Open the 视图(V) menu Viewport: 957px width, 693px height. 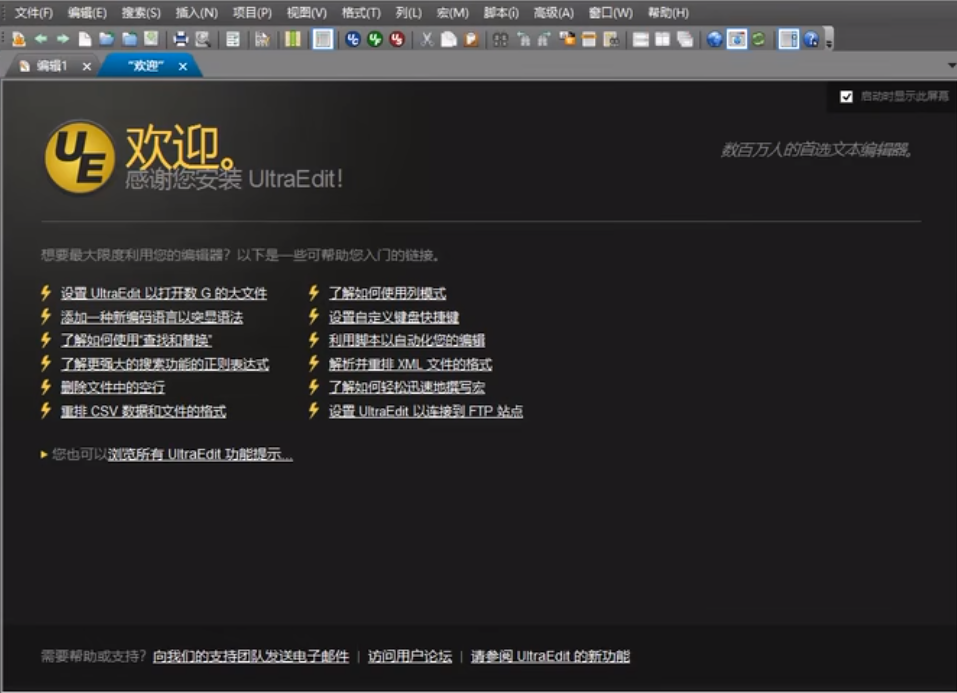(307, 12)
